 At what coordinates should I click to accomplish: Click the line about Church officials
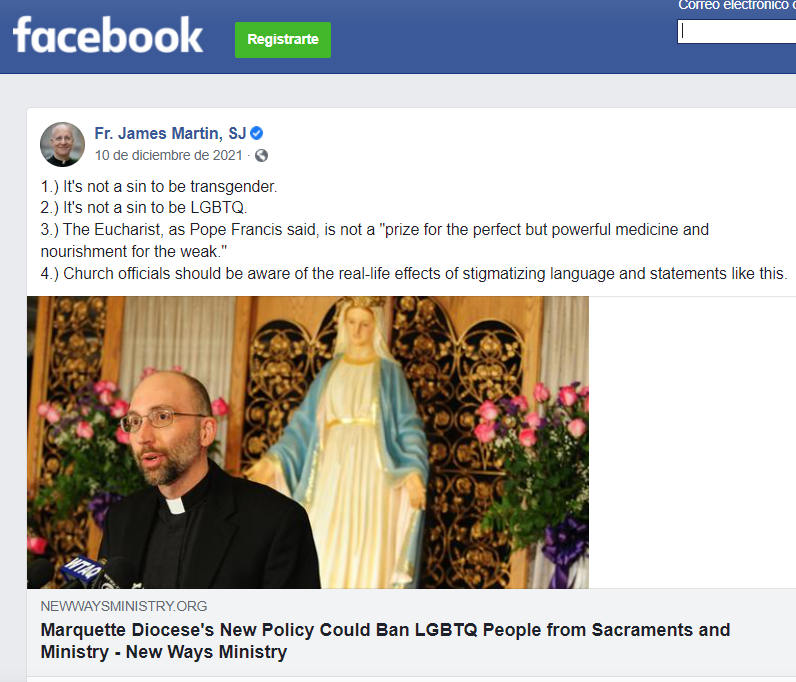pos(414,274)
